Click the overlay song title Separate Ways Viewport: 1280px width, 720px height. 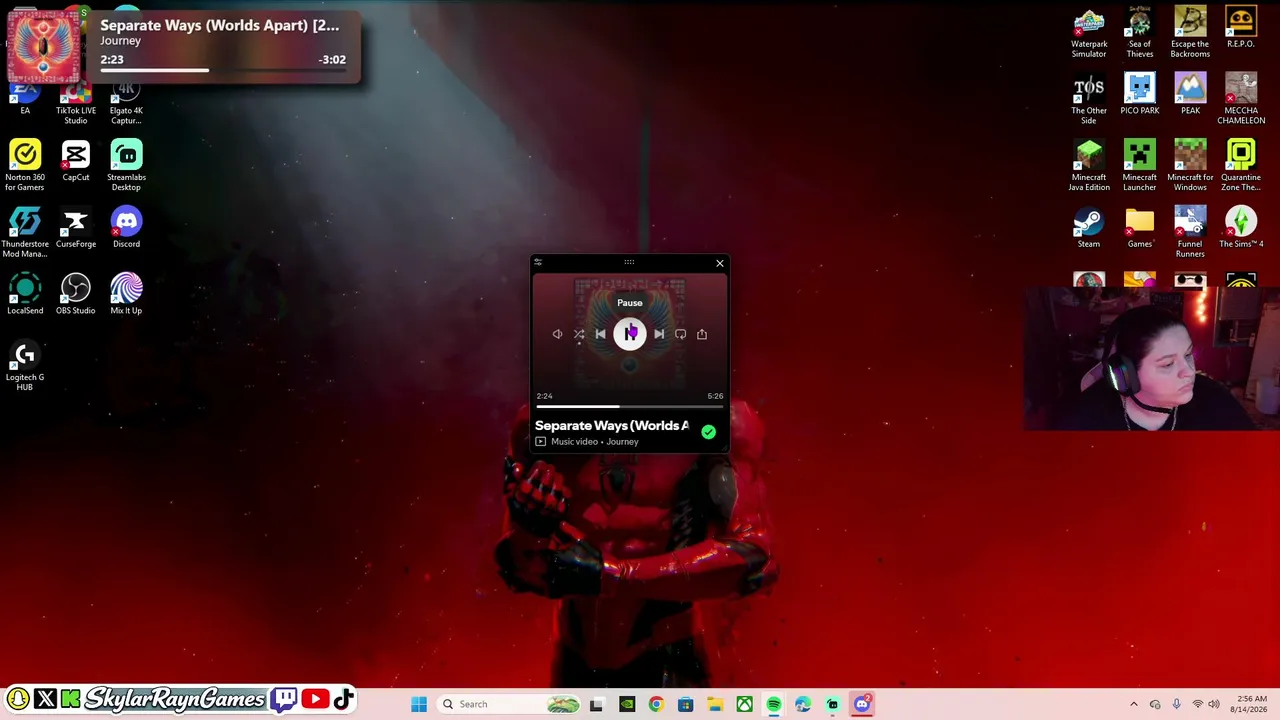click(219, 25)
